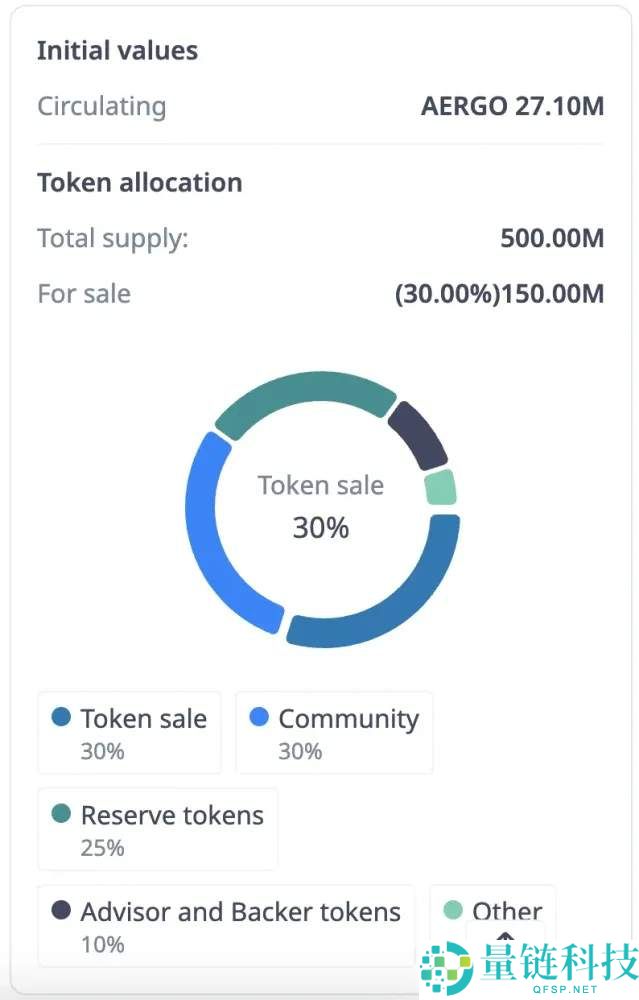Click the AERGO 27.10M circulating value
The width and height of the screenshot is (639, 1000).
(512, 106)
